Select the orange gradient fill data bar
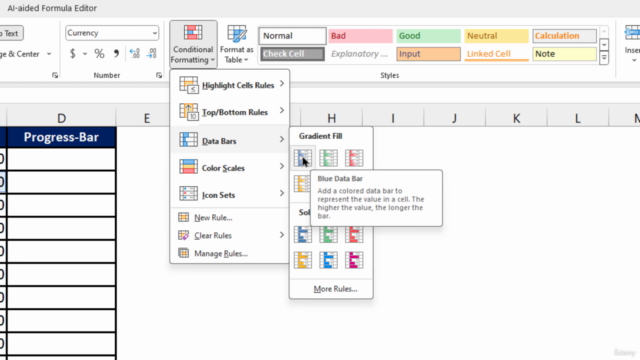640x360 pixels. [x=302, y=184]
